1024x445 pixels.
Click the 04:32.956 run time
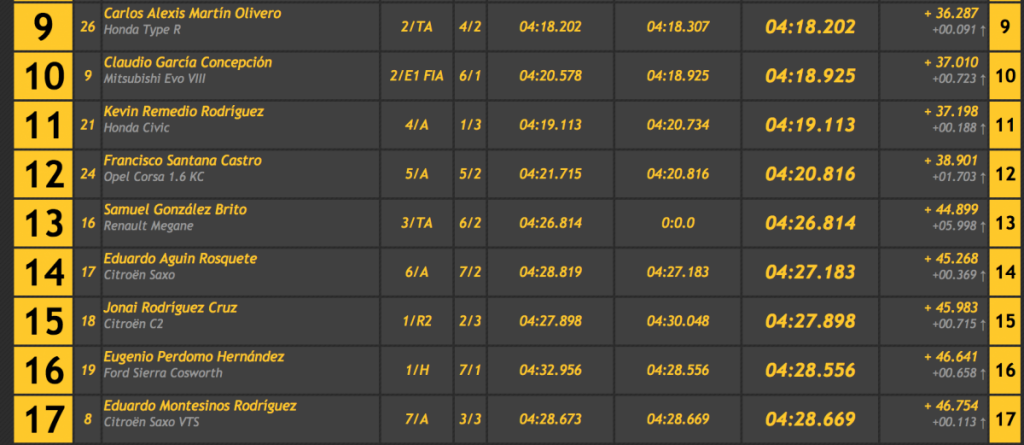click(550, 370)
